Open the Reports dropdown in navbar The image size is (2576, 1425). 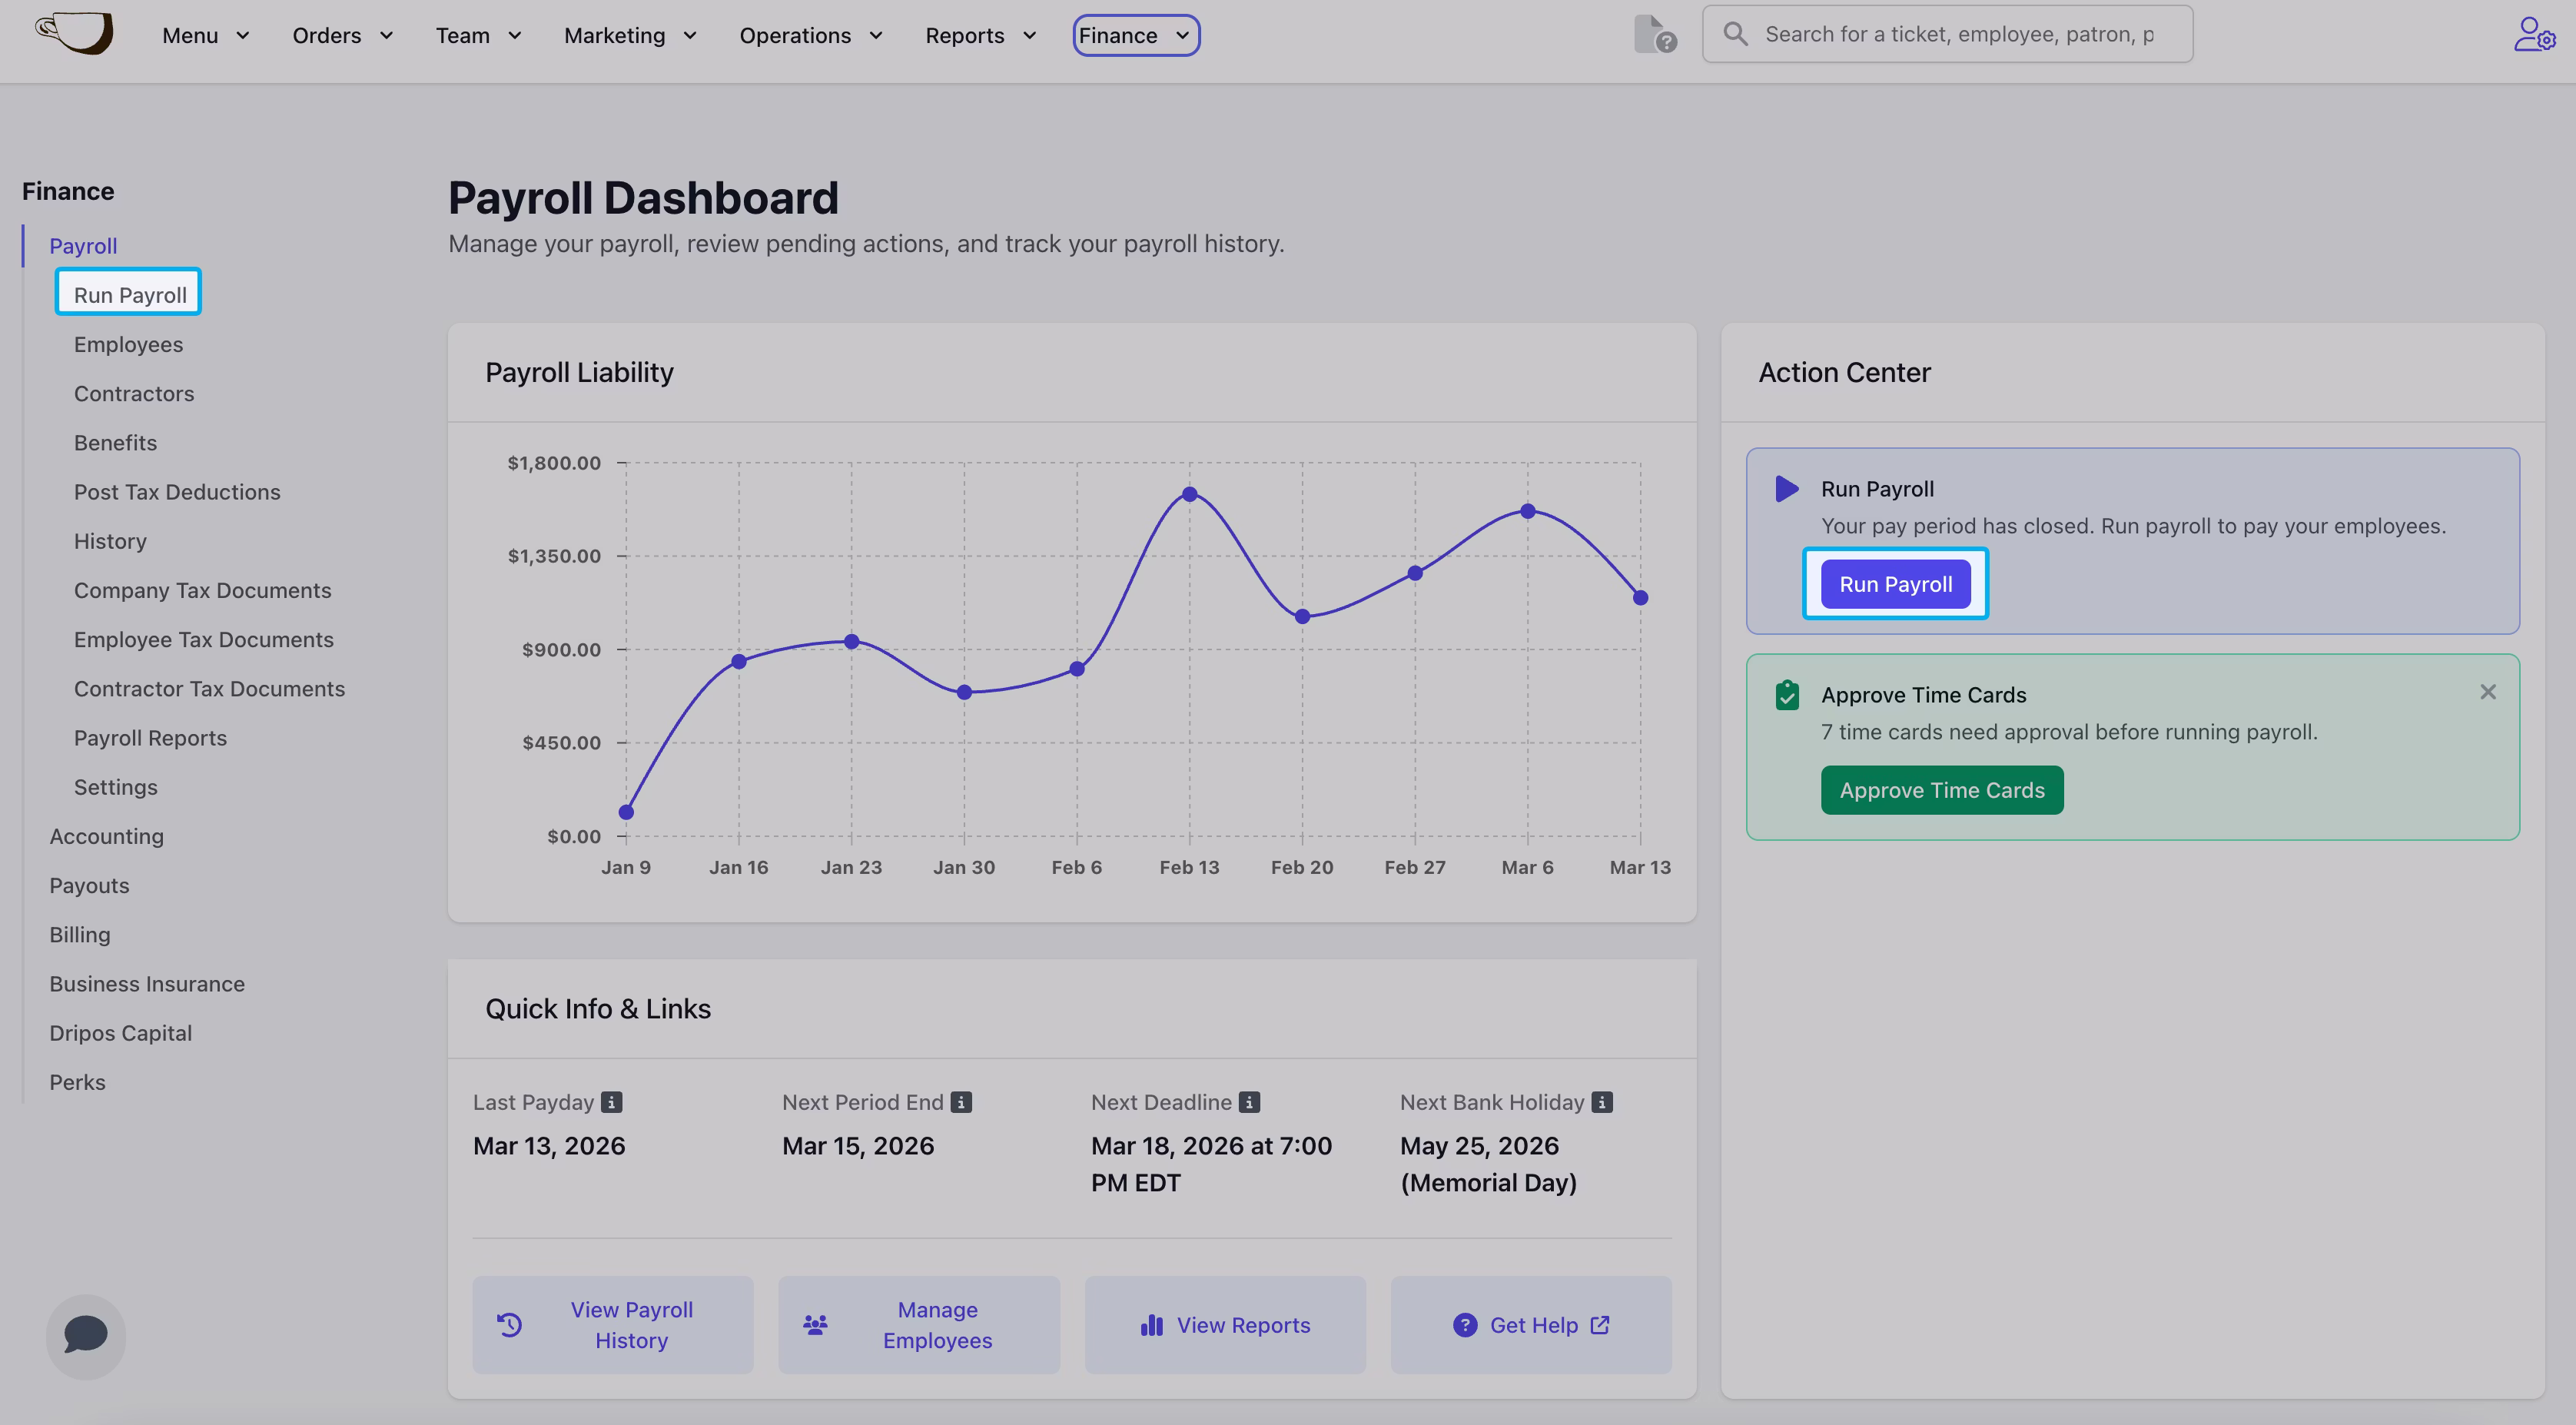pos(980,36)
